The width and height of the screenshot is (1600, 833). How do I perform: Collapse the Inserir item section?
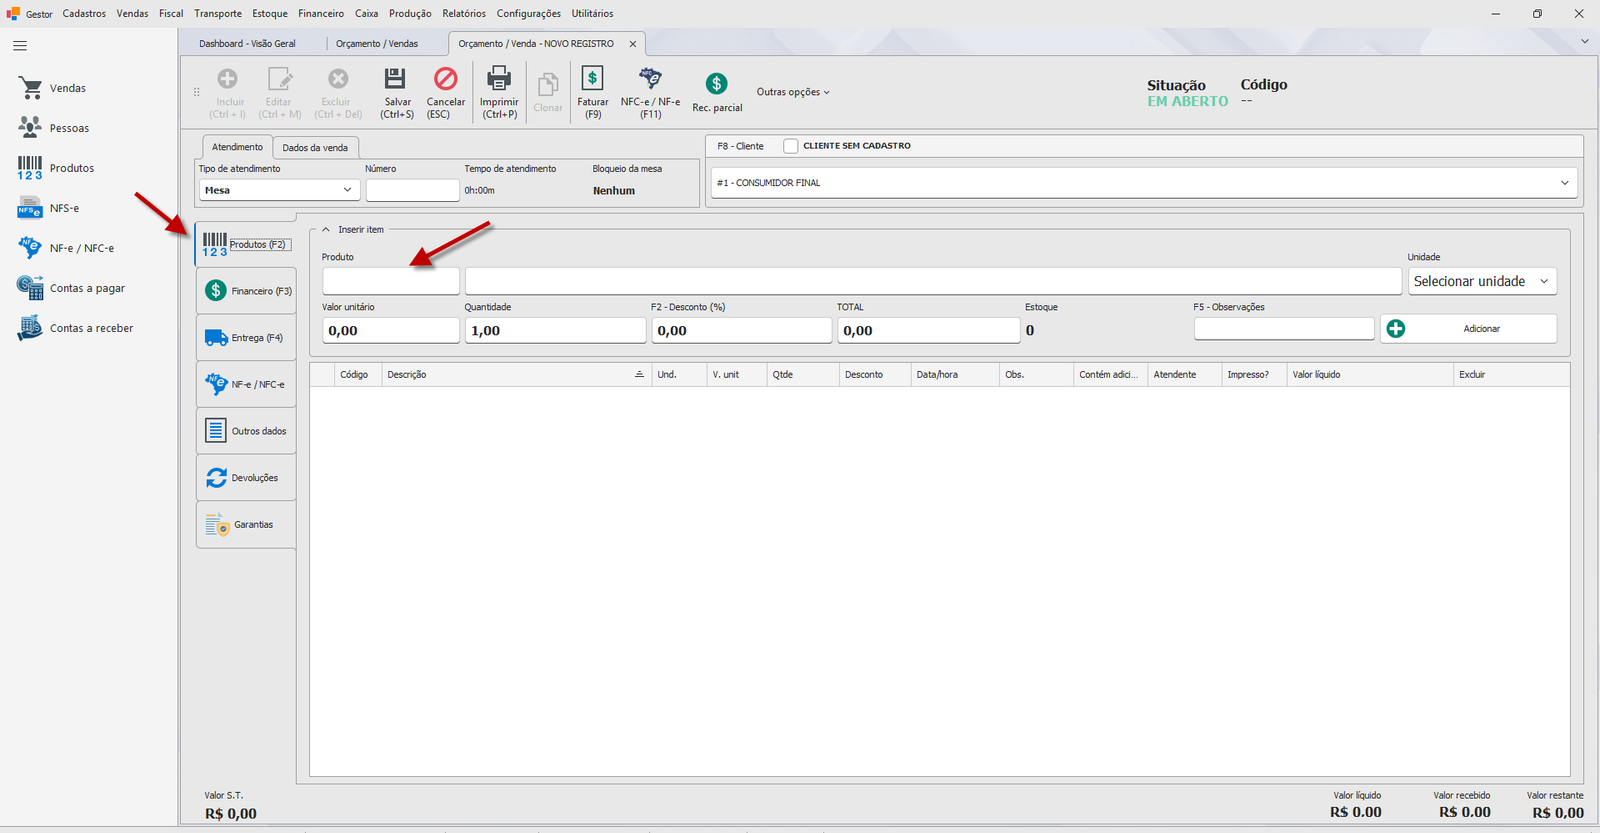coord(326,230)
